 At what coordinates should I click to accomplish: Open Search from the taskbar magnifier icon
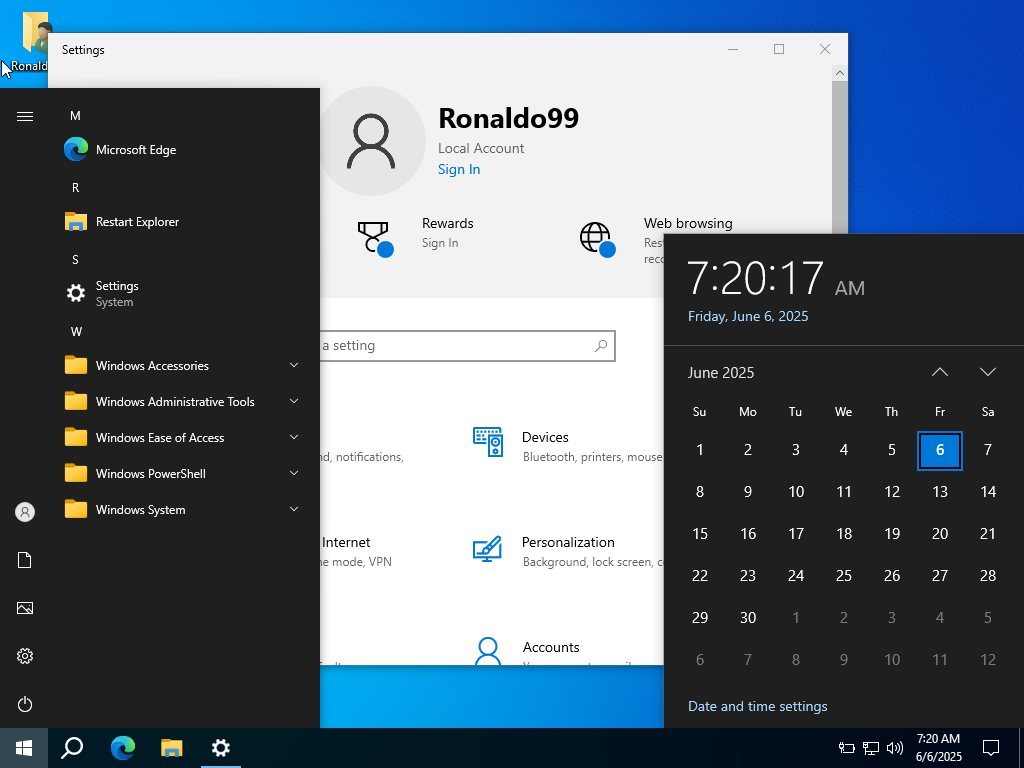(x=72, y=748)
